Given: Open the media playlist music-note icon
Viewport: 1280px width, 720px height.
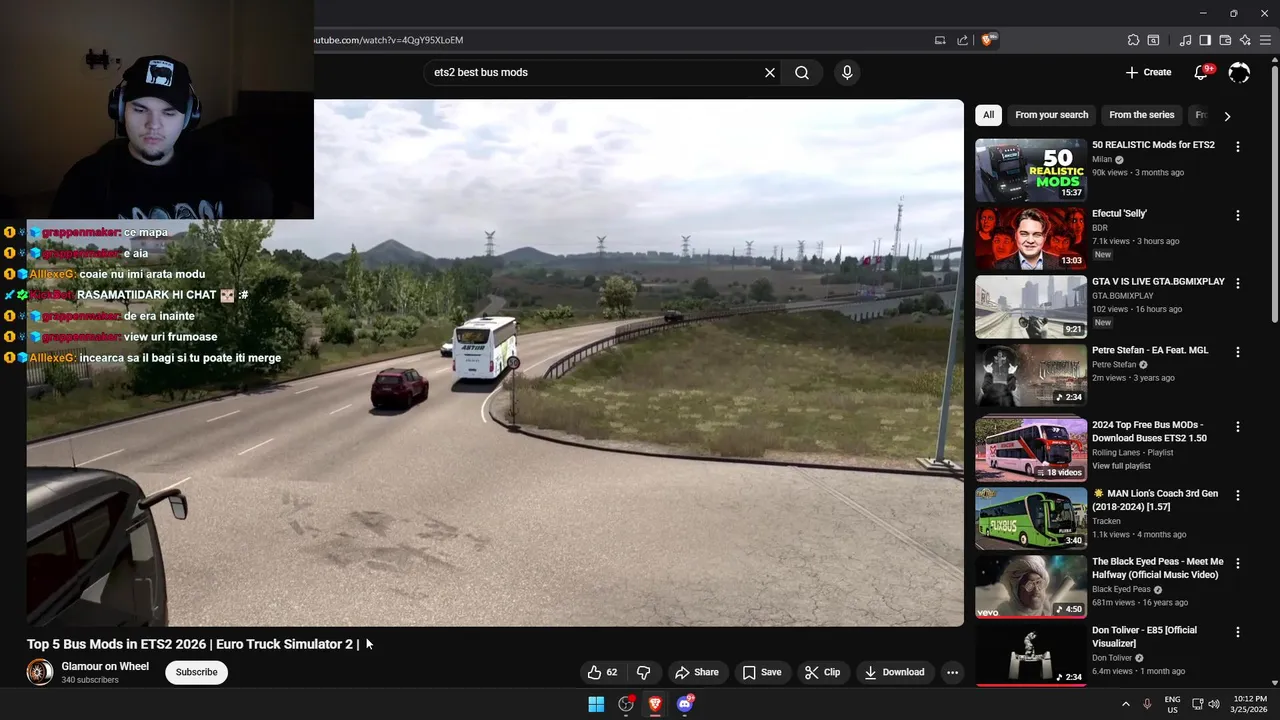Looking at the screenshot, I should [1185, 40].
